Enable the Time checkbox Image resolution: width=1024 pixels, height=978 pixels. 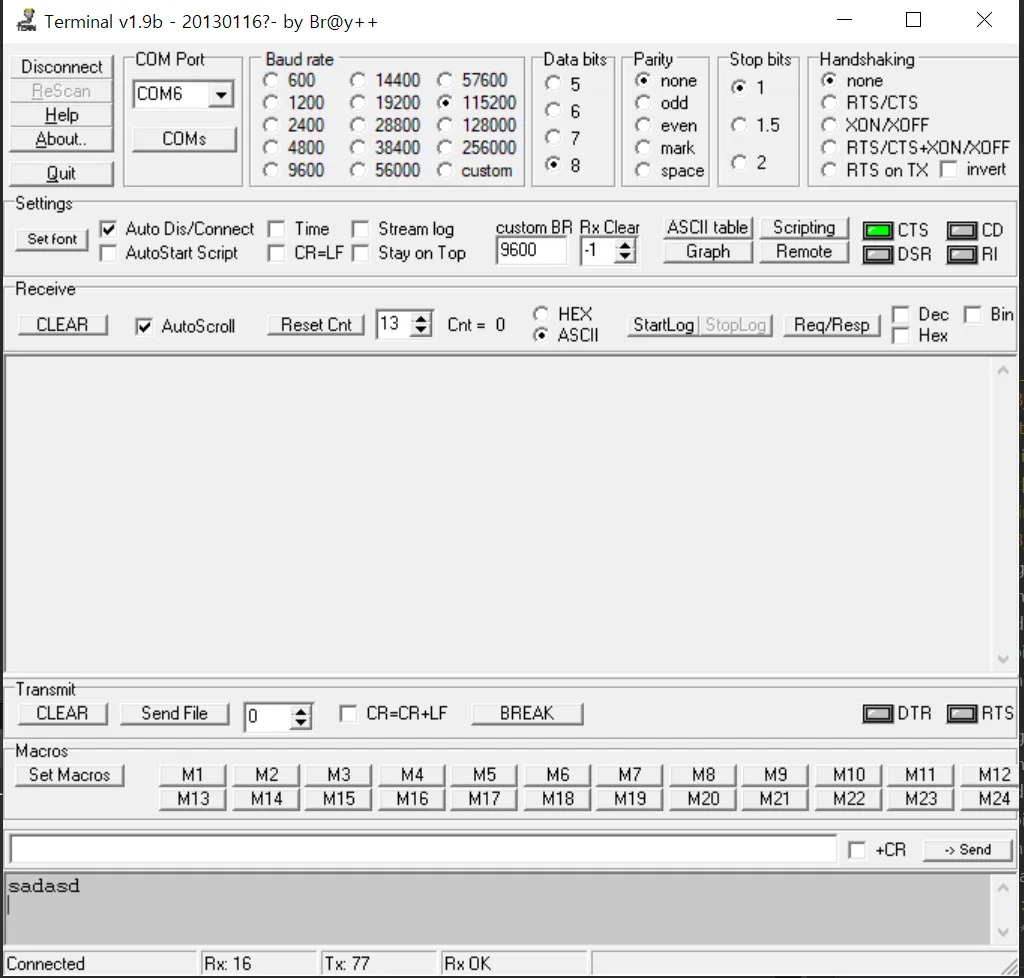(x=276, y=229)
